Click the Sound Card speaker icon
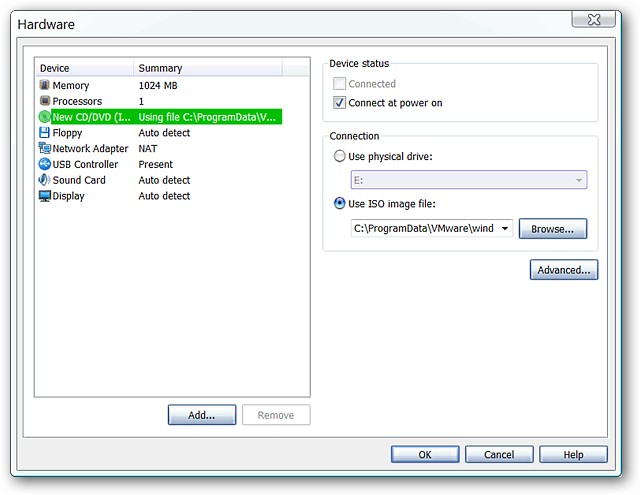The height and width of the screenshot is (495, 640). (44, 180)
